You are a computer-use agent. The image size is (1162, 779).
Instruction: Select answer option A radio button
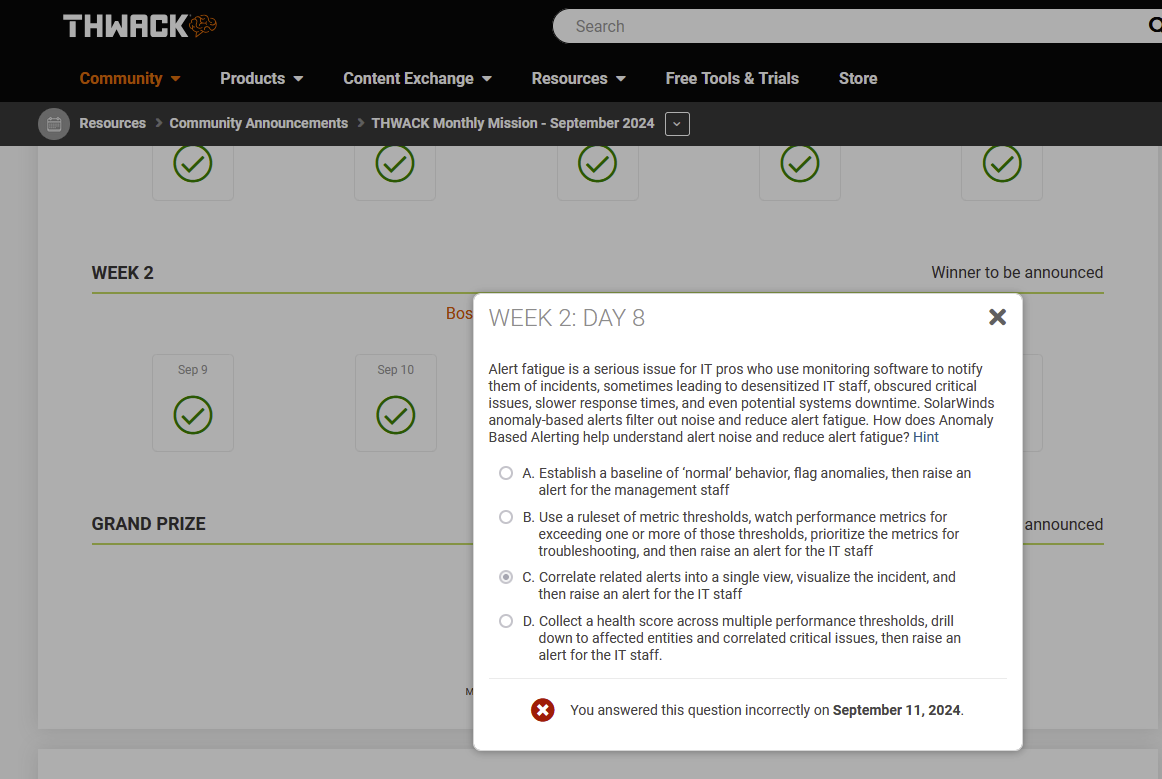505,473
